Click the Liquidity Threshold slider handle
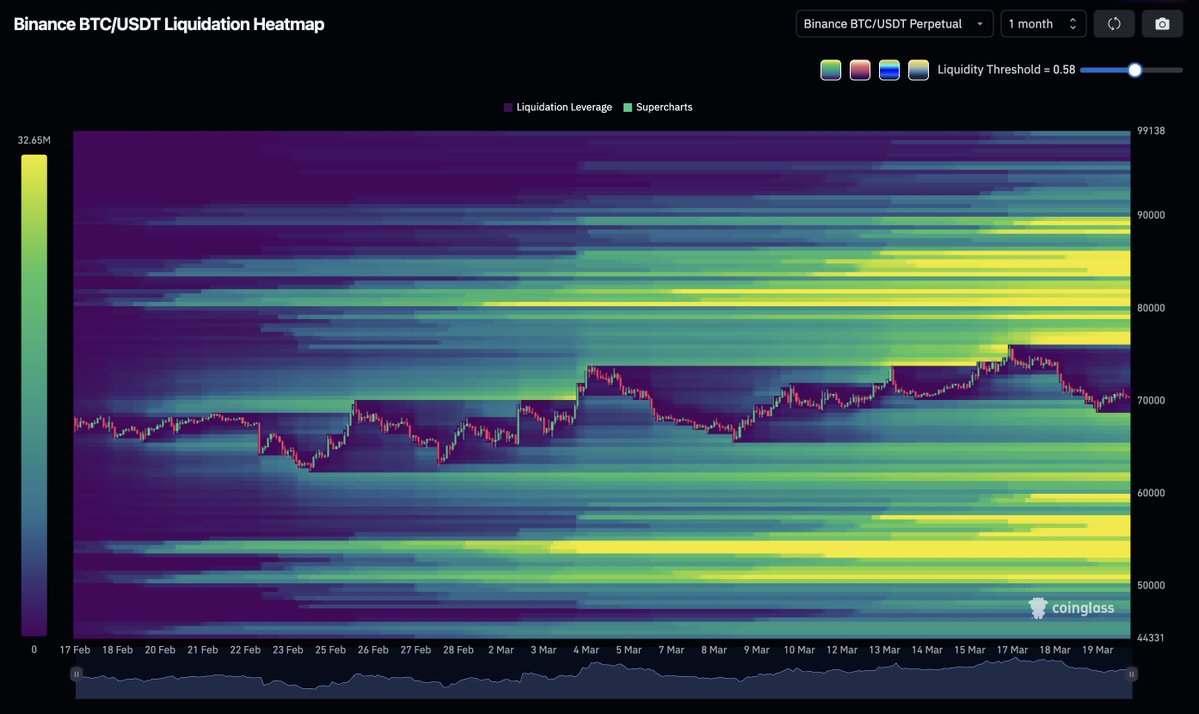Image resolution: width=1199 pixels, height=714 pixels. pos(1134,70)
